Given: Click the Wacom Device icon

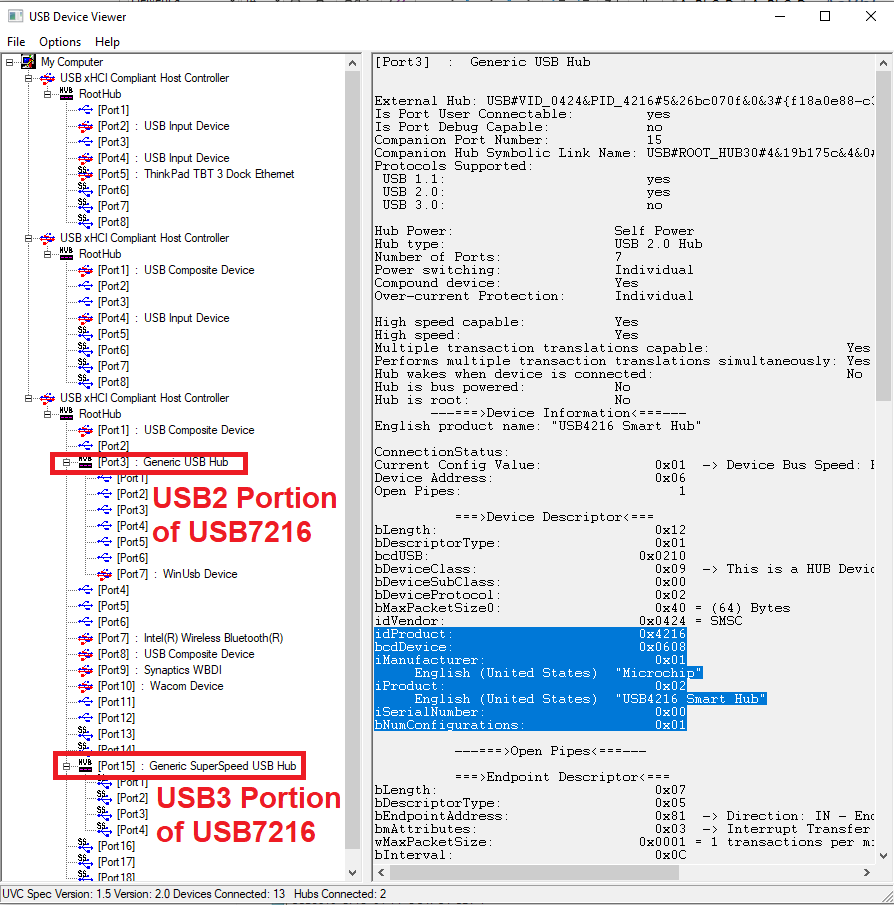Looking at the screenshot, I should (x=85, y=686).
